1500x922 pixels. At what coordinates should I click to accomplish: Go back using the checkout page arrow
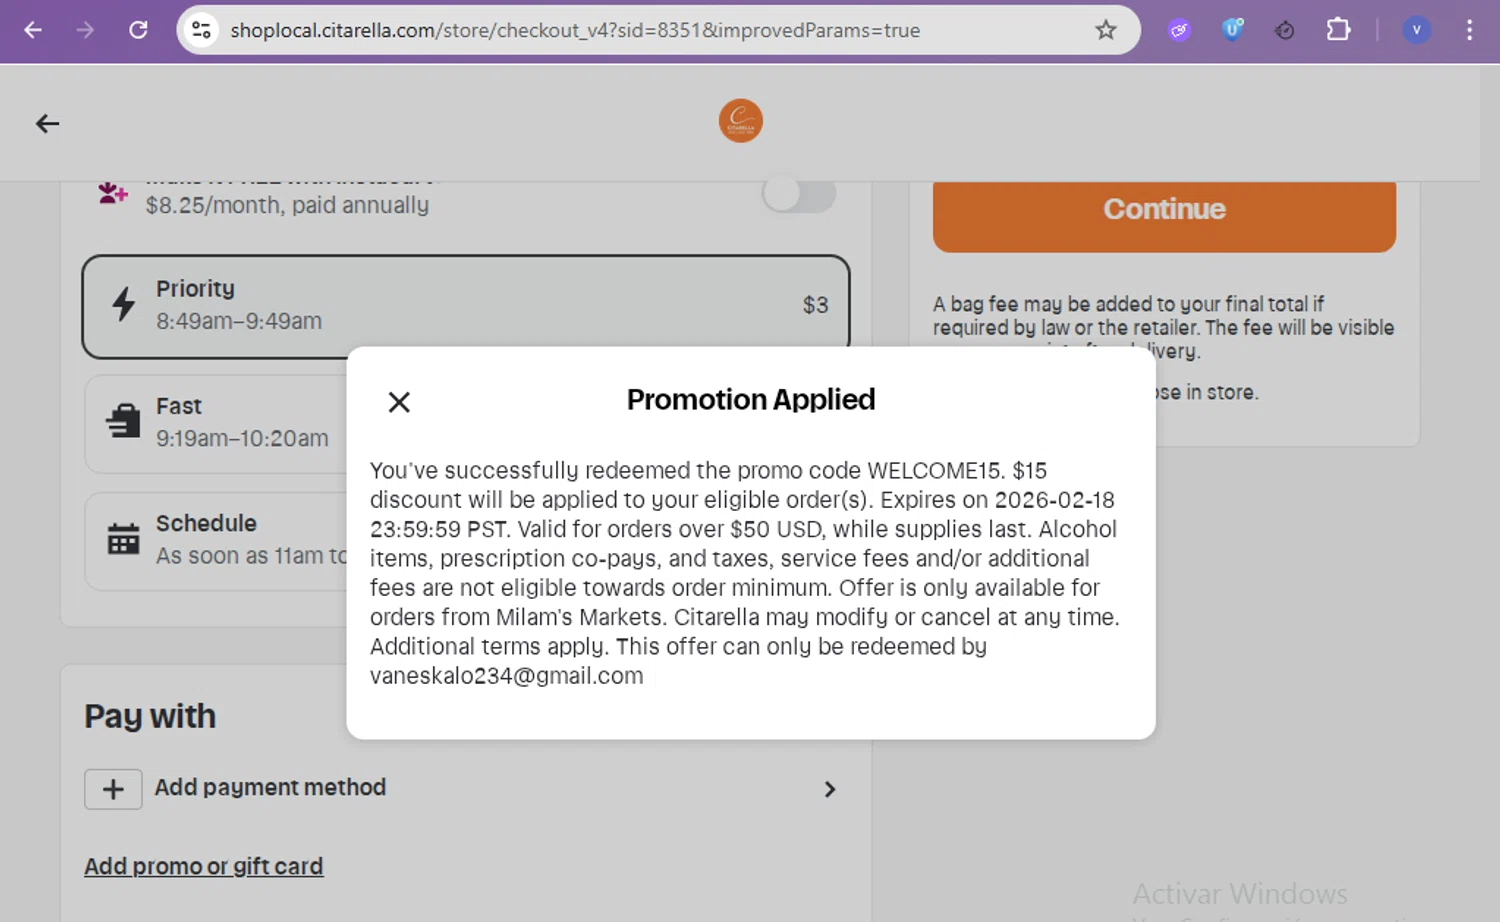47,124
